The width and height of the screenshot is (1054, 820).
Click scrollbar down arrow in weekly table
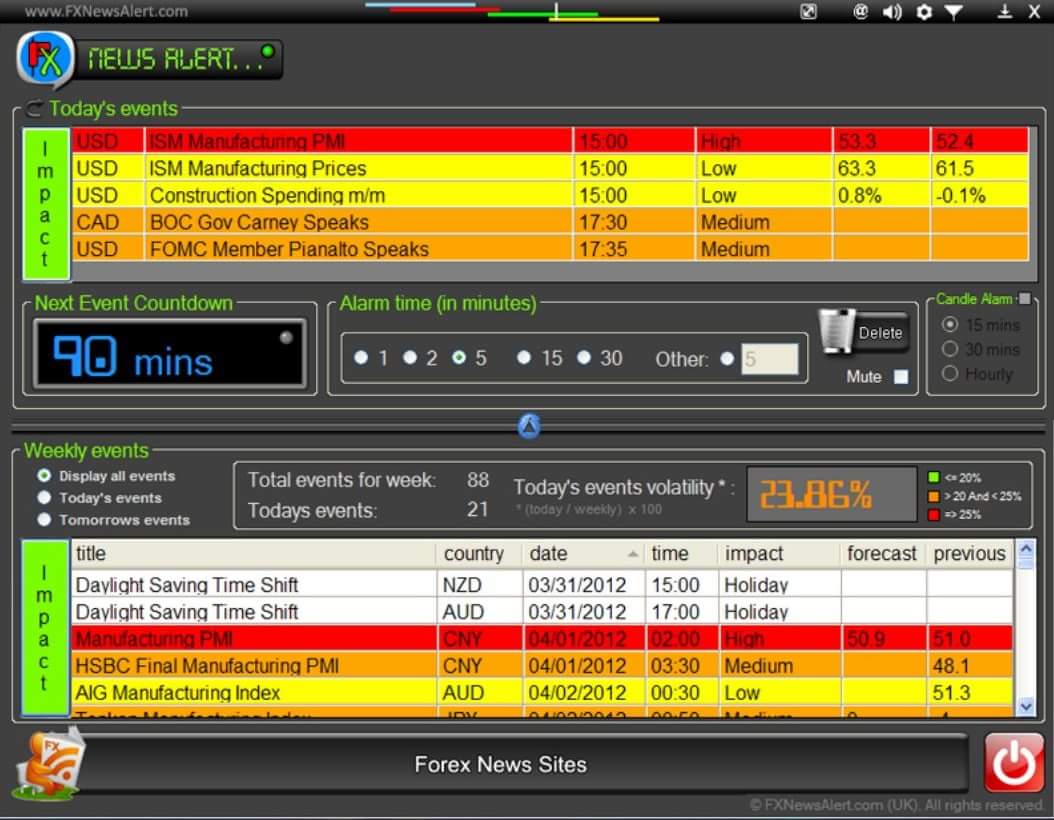[x=1026, y=706]
